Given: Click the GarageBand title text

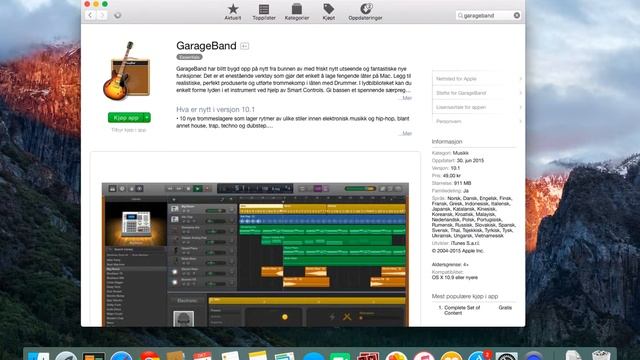Looking at the screenshot, I should click(206, 46).
